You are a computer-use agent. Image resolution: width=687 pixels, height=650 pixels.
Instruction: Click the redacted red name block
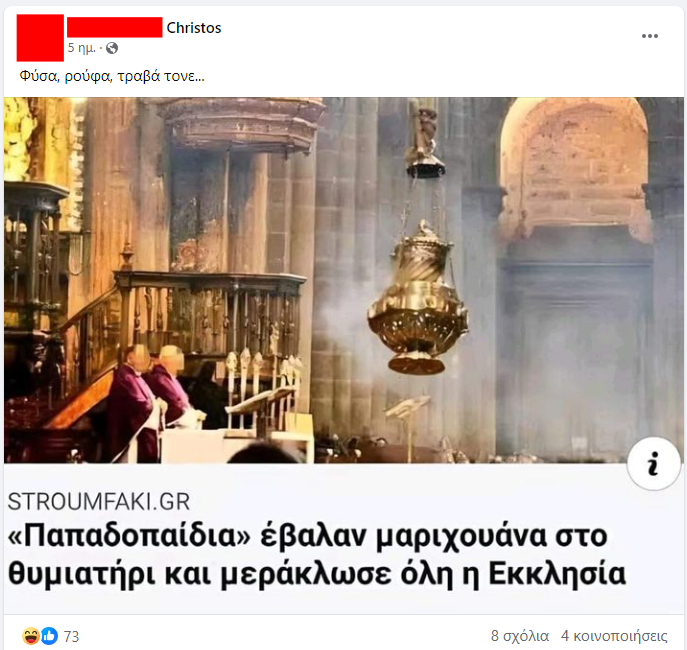pyautogui.click(x=114, y=27)
